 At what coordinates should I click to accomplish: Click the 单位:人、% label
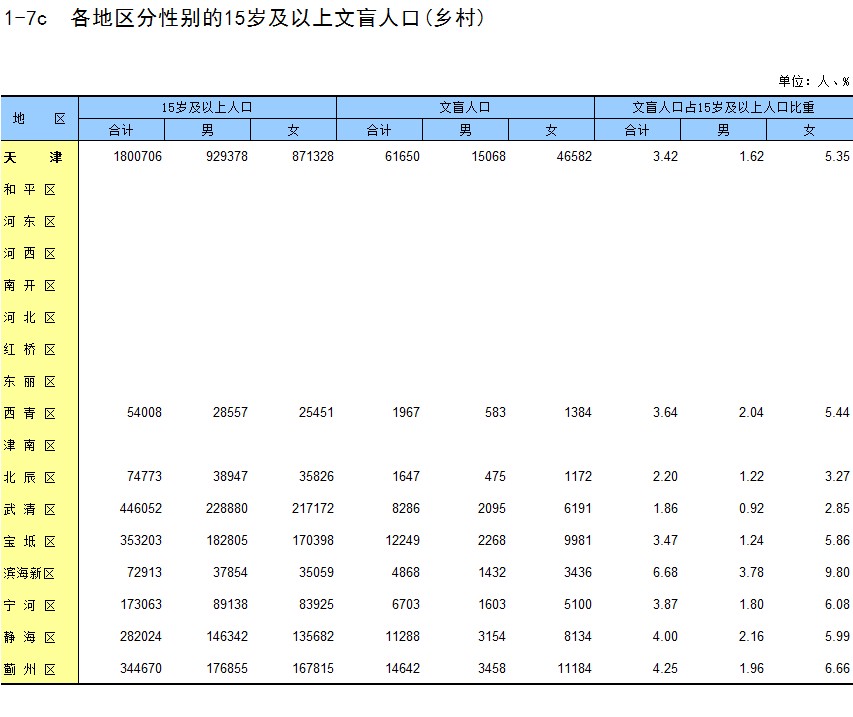[813, 82]
